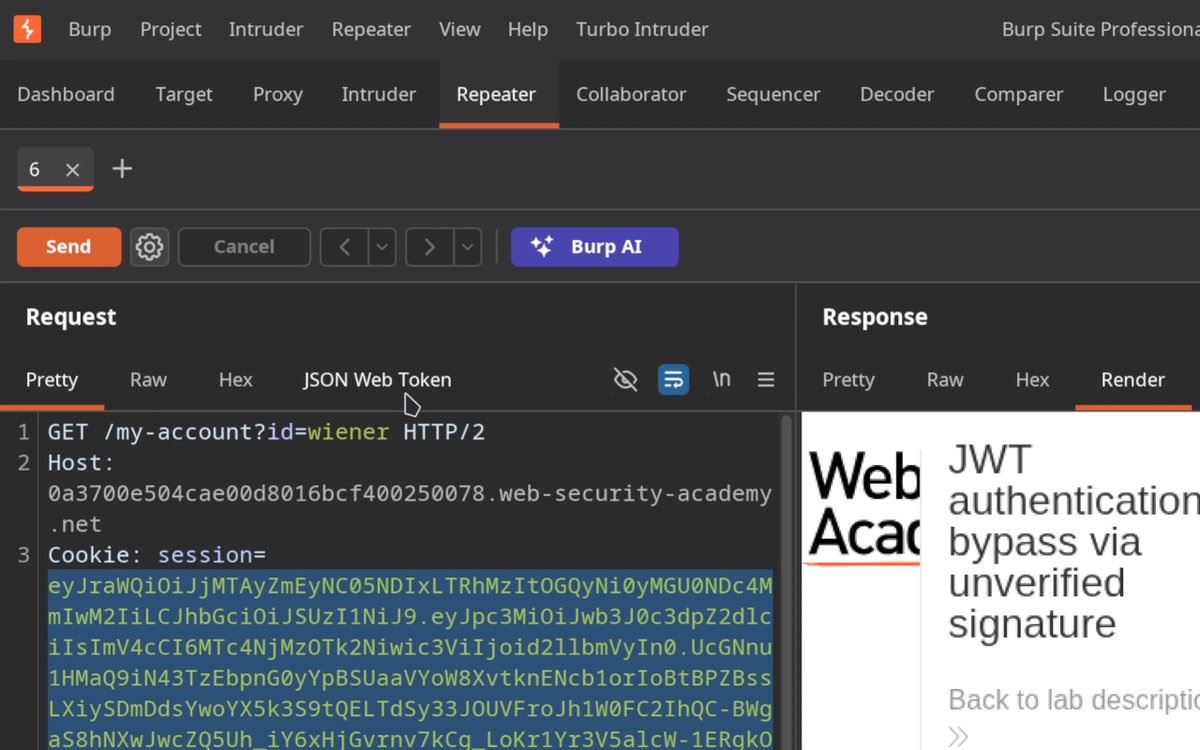Open the Help menu
The image size is (1200, 750).
528,29
